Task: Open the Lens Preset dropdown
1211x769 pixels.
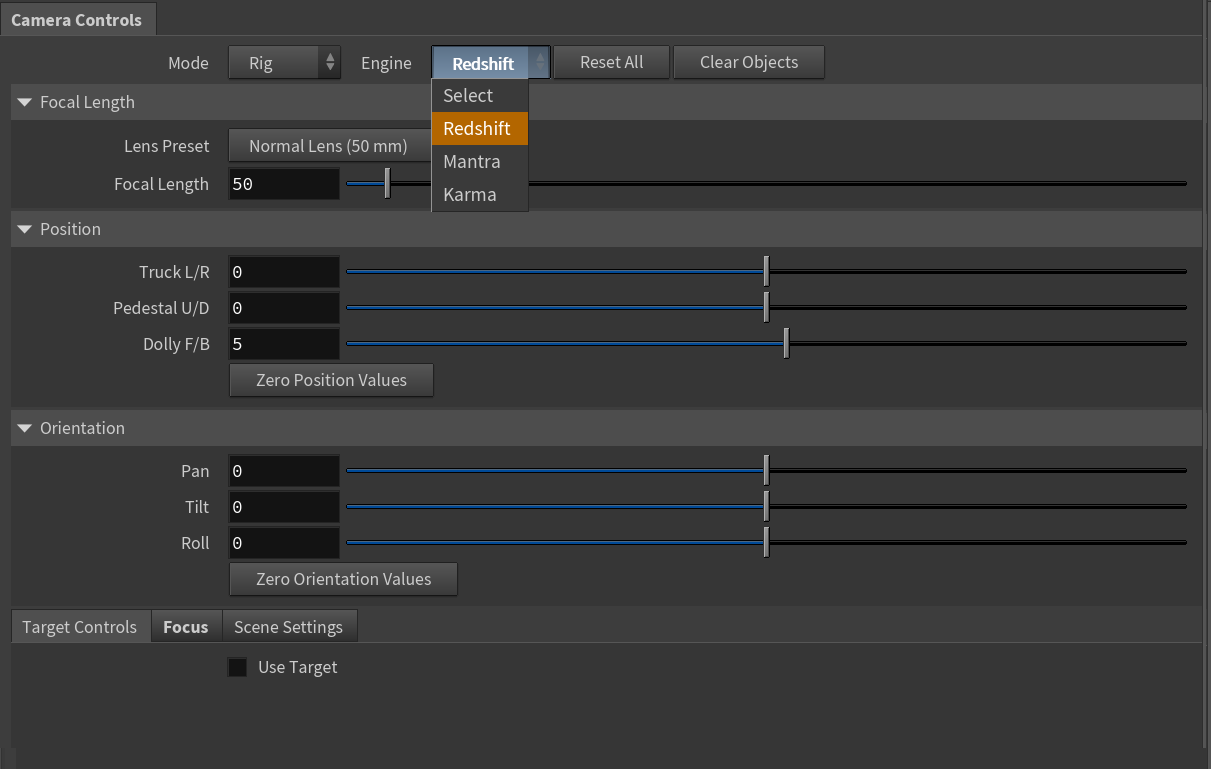Action: [329, 146]
